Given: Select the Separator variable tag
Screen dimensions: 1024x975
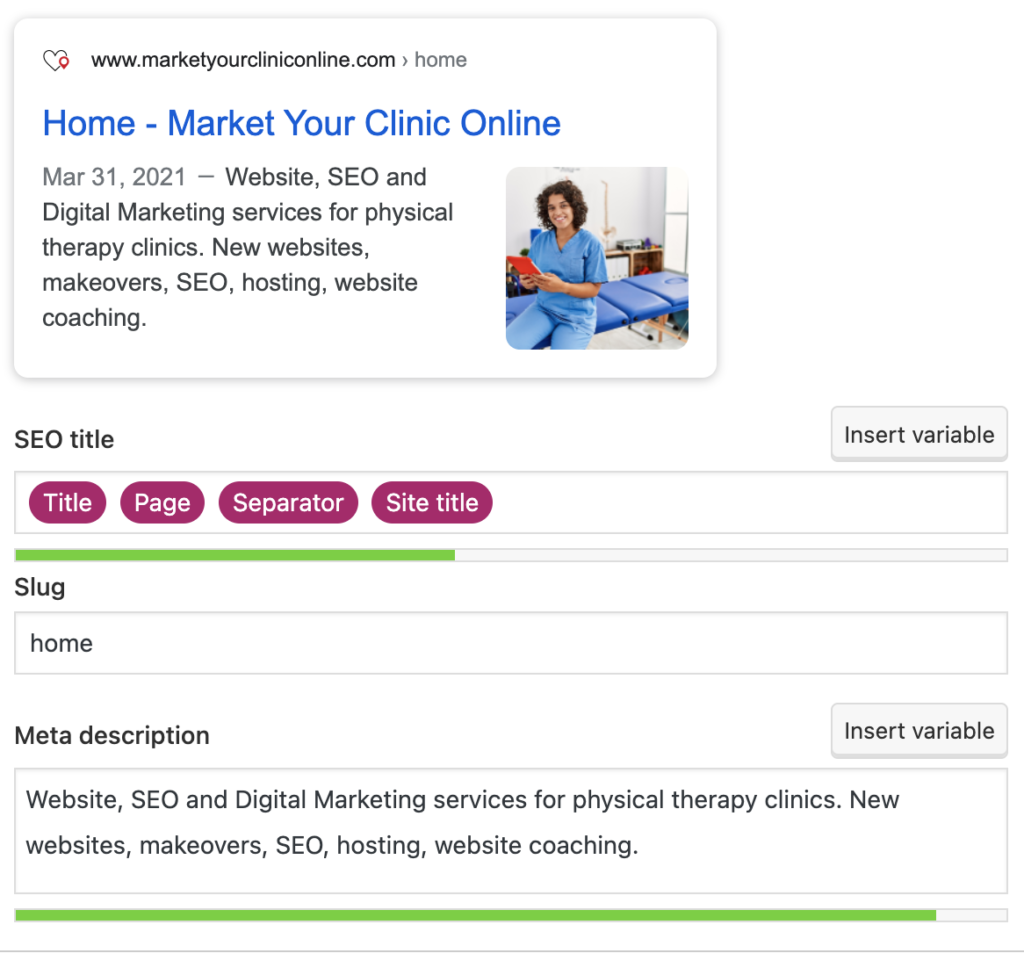Looking at the screenshot, I should [288, 502].
